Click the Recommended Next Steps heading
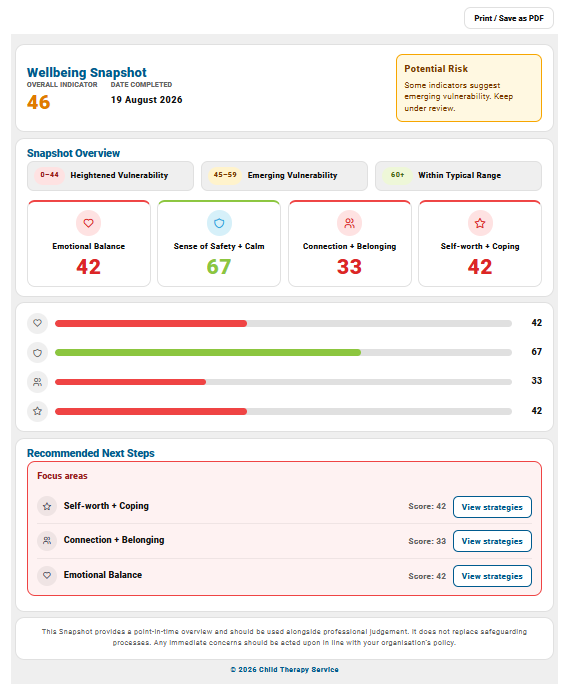Image resolution: width=578 pixels, height=689 pixels. click(x=91, y=453)
